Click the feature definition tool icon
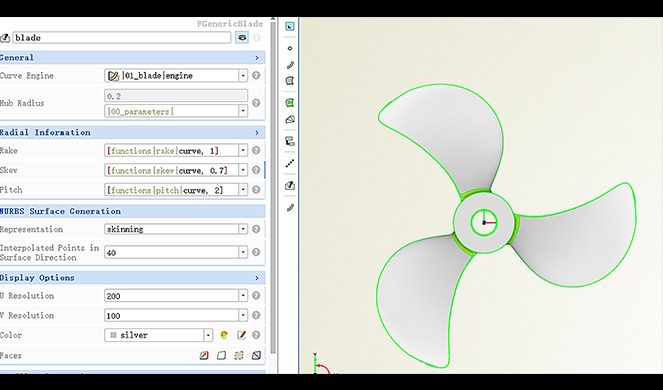 pos(290,141)
